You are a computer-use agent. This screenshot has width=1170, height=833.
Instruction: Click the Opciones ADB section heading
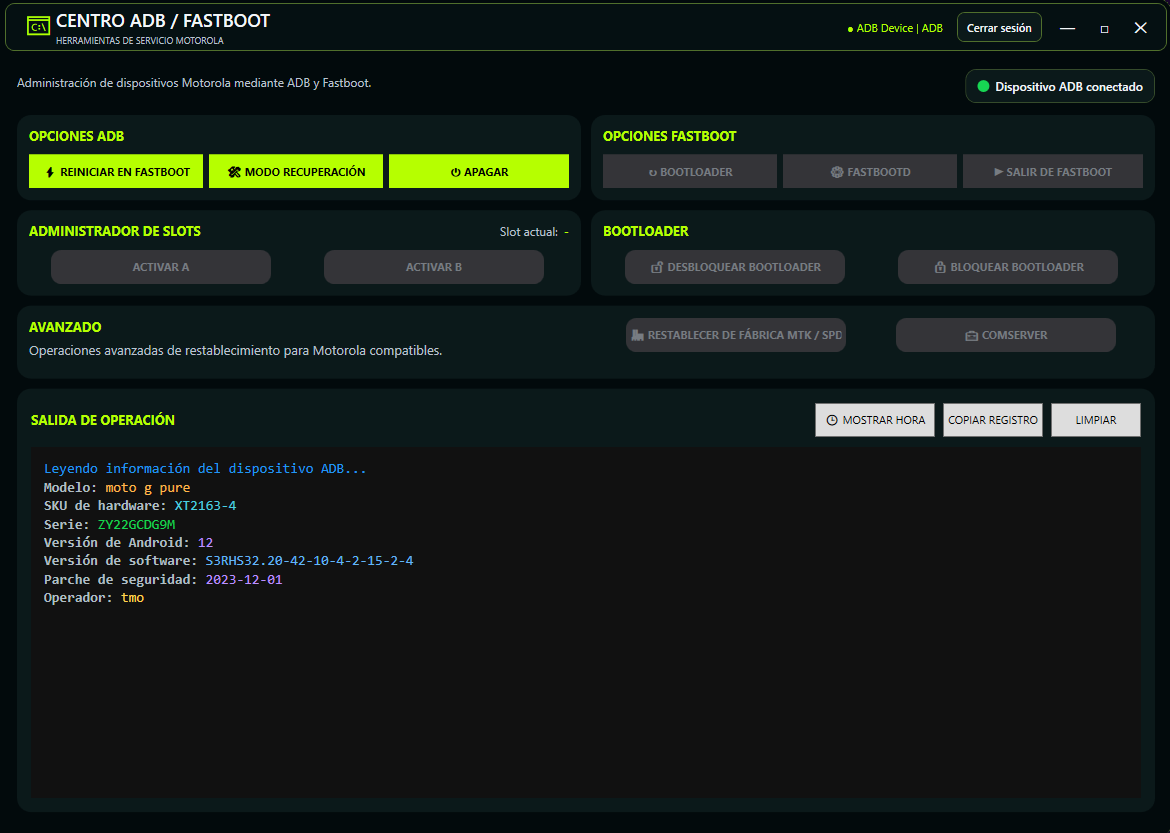[x=77, y=137]
